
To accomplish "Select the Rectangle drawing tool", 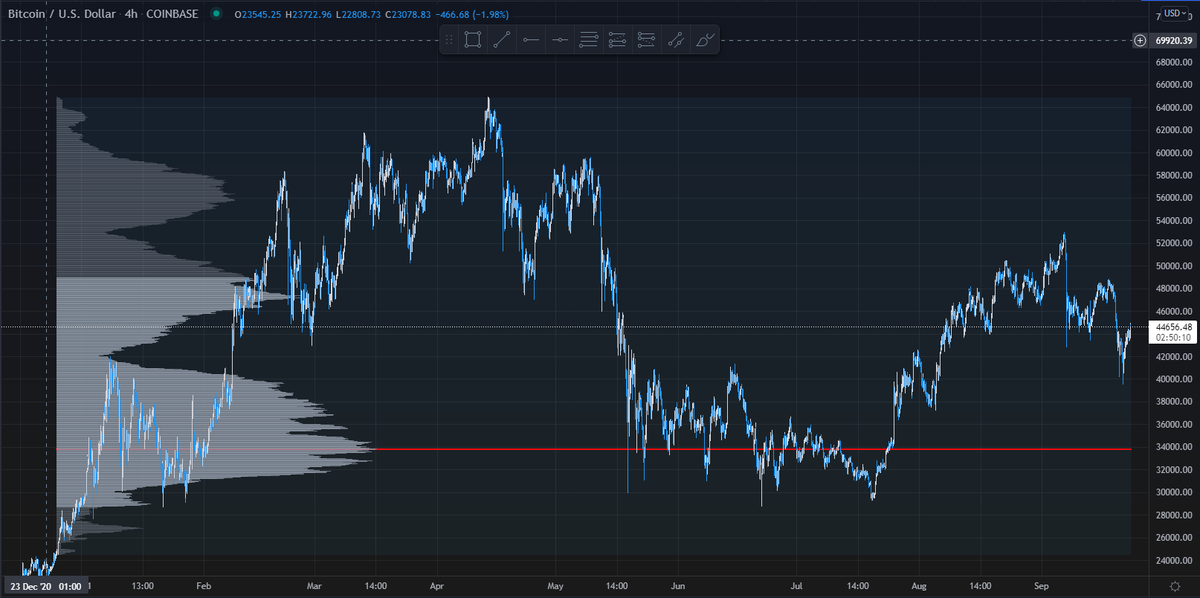I will pos(473,40).
